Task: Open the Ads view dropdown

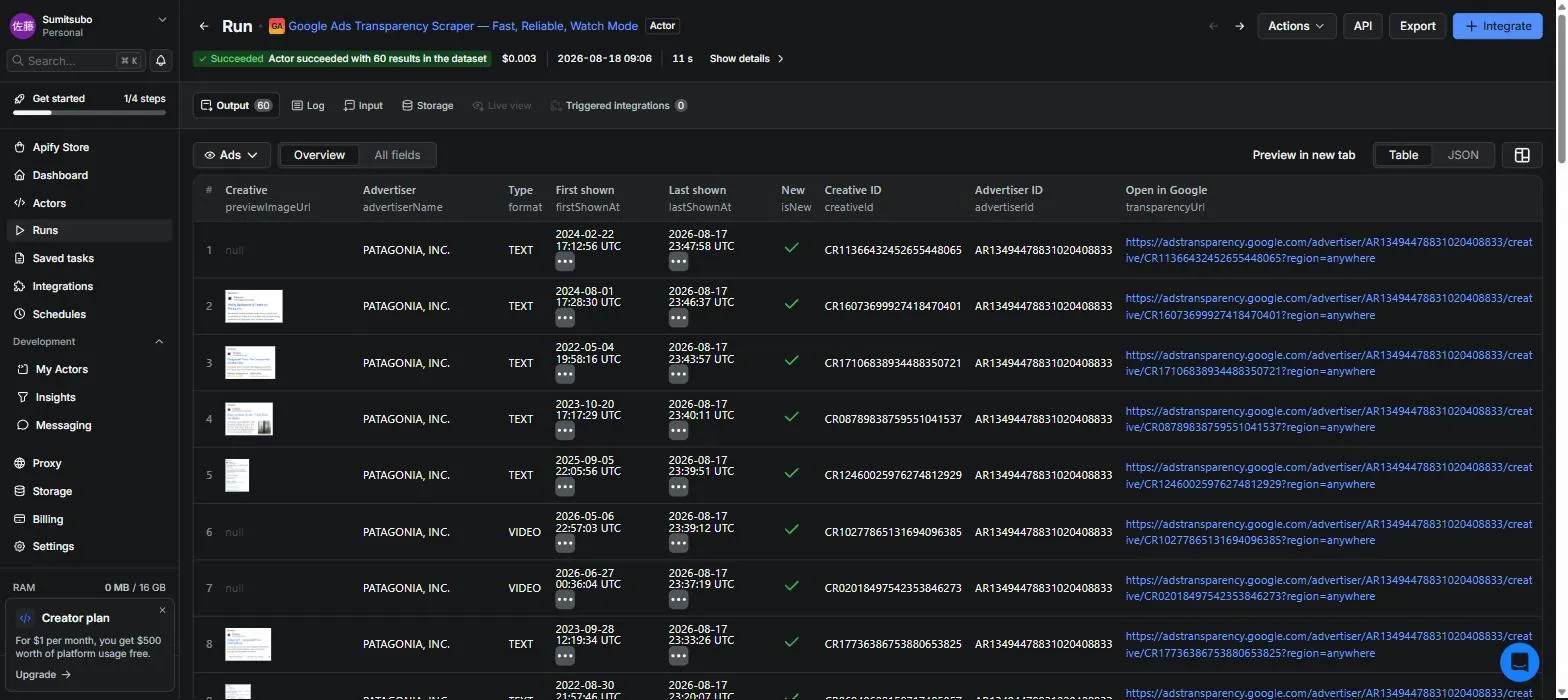Action: click(231, 155)
